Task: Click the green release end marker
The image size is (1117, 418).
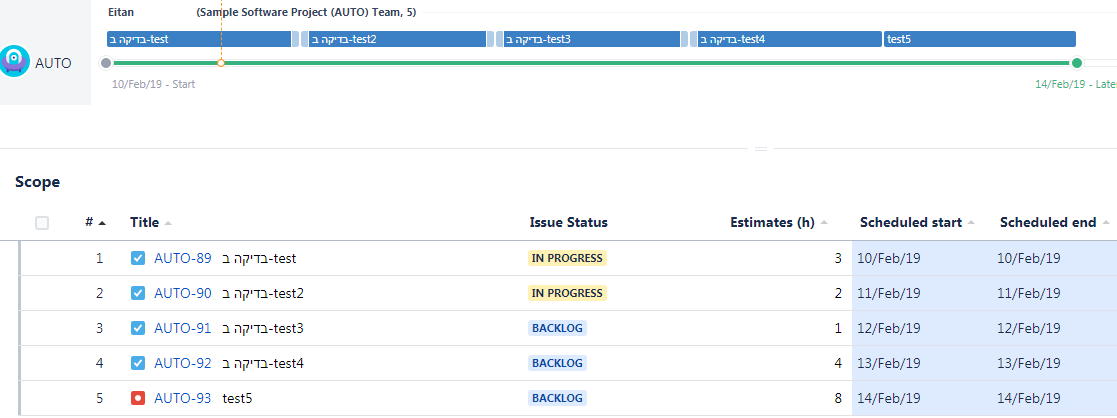Action: 1077,63
